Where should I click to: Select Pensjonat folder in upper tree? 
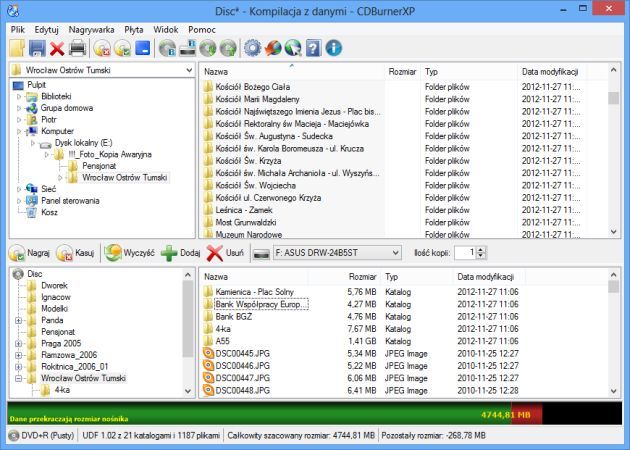99,166
